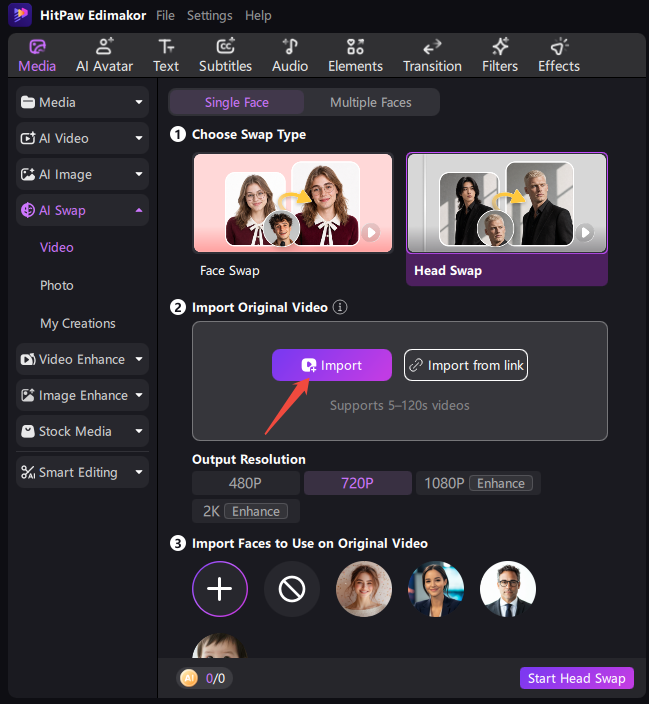Expand the Stock Media sidebar section
The width and height of the screenshot is (649, 704).
82,431
